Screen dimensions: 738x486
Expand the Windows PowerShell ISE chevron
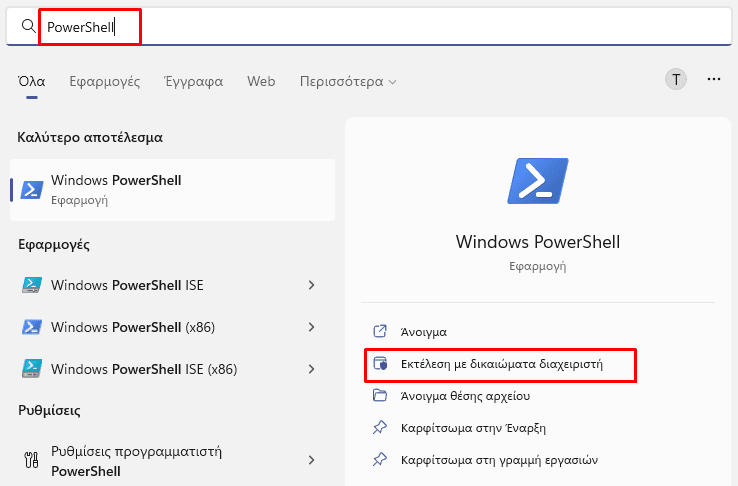coord(311,285)
